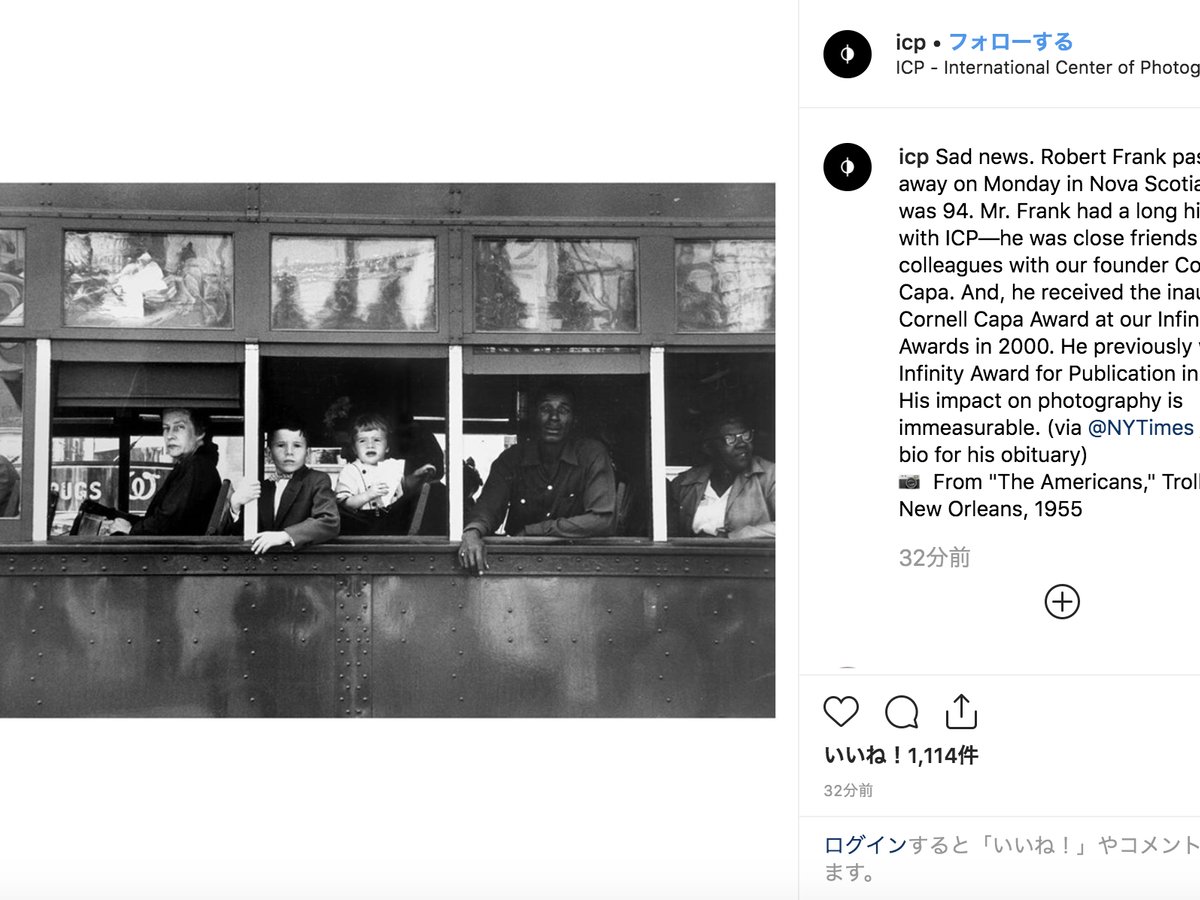This screenshot has width=1200, height=900.
Task: Open comments via the speech bubble icon
Action: (x=902, y=712)
